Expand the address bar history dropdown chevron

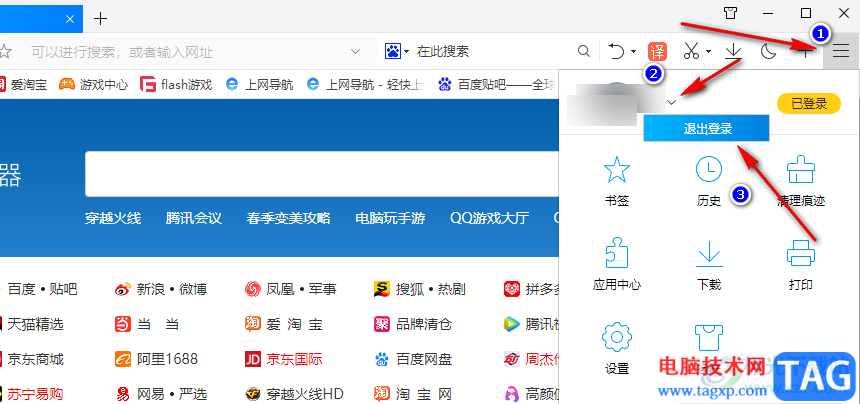(x=355, y=52)
